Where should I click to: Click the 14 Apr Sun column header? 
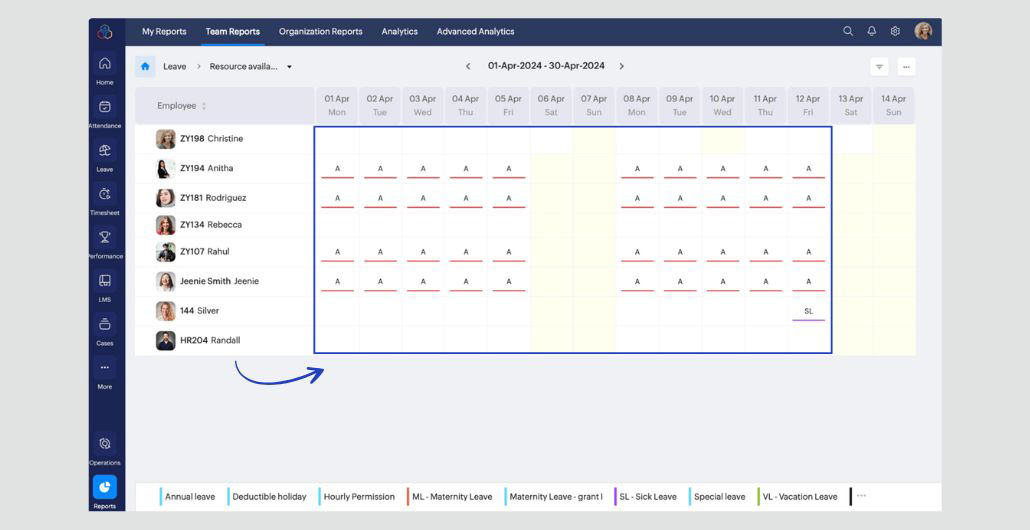click(893, 105)
